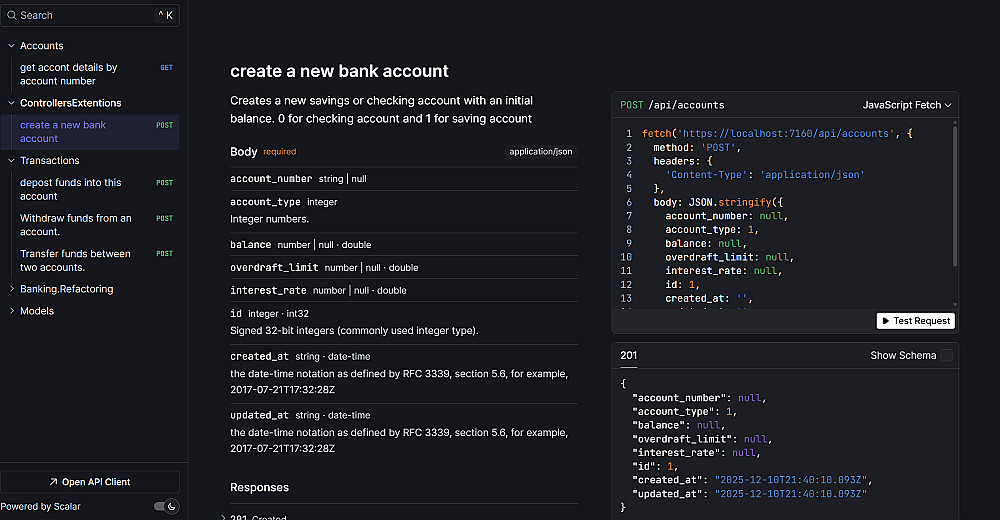
Task: Click the Open API Client button
Action: [x=90, y=482]
